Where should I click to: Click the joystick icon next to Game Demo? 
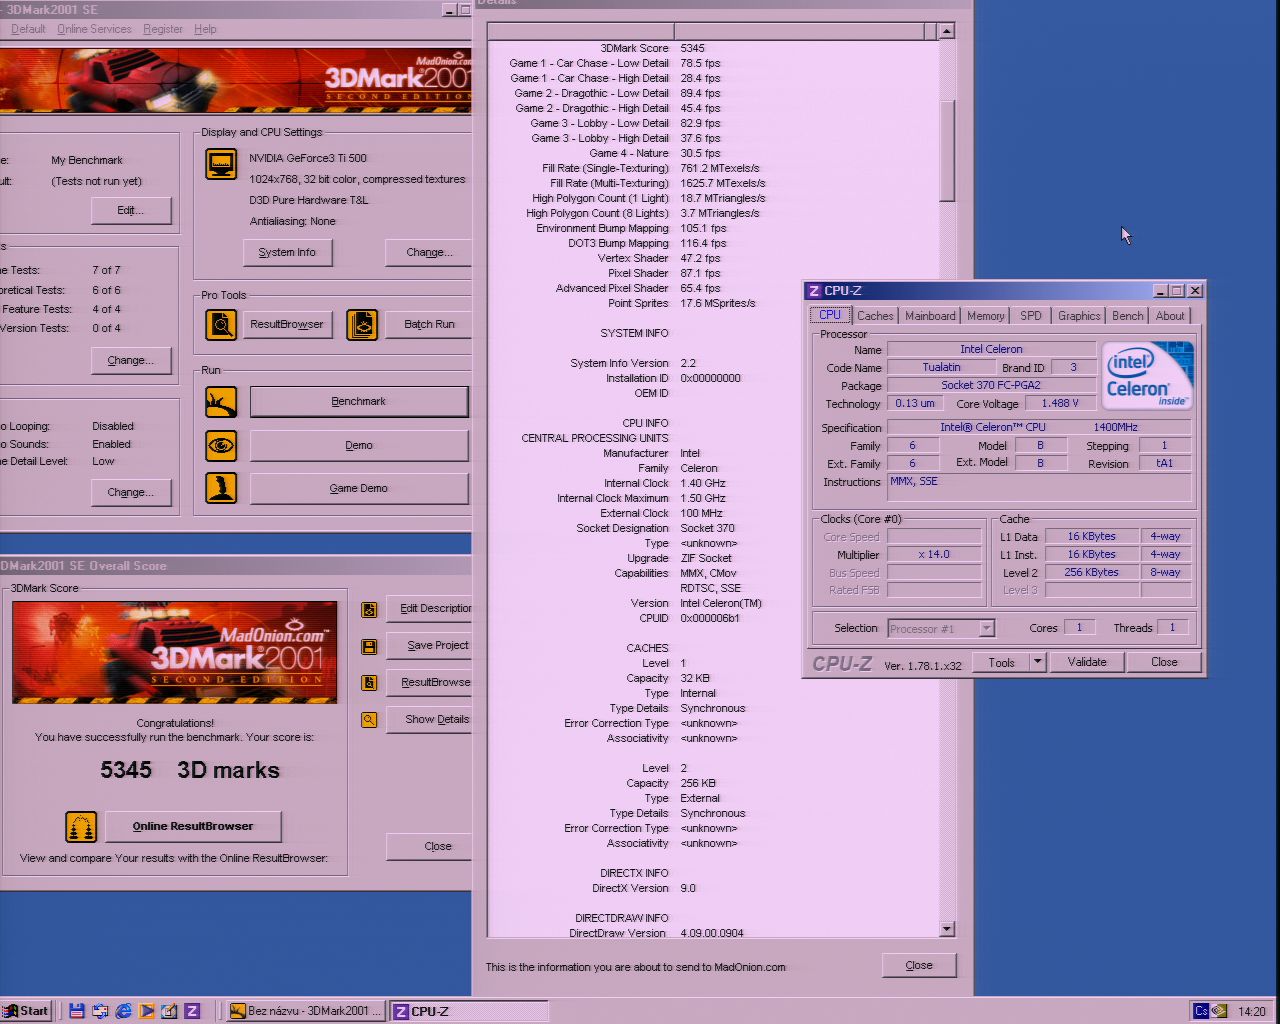tap(221, 488)
